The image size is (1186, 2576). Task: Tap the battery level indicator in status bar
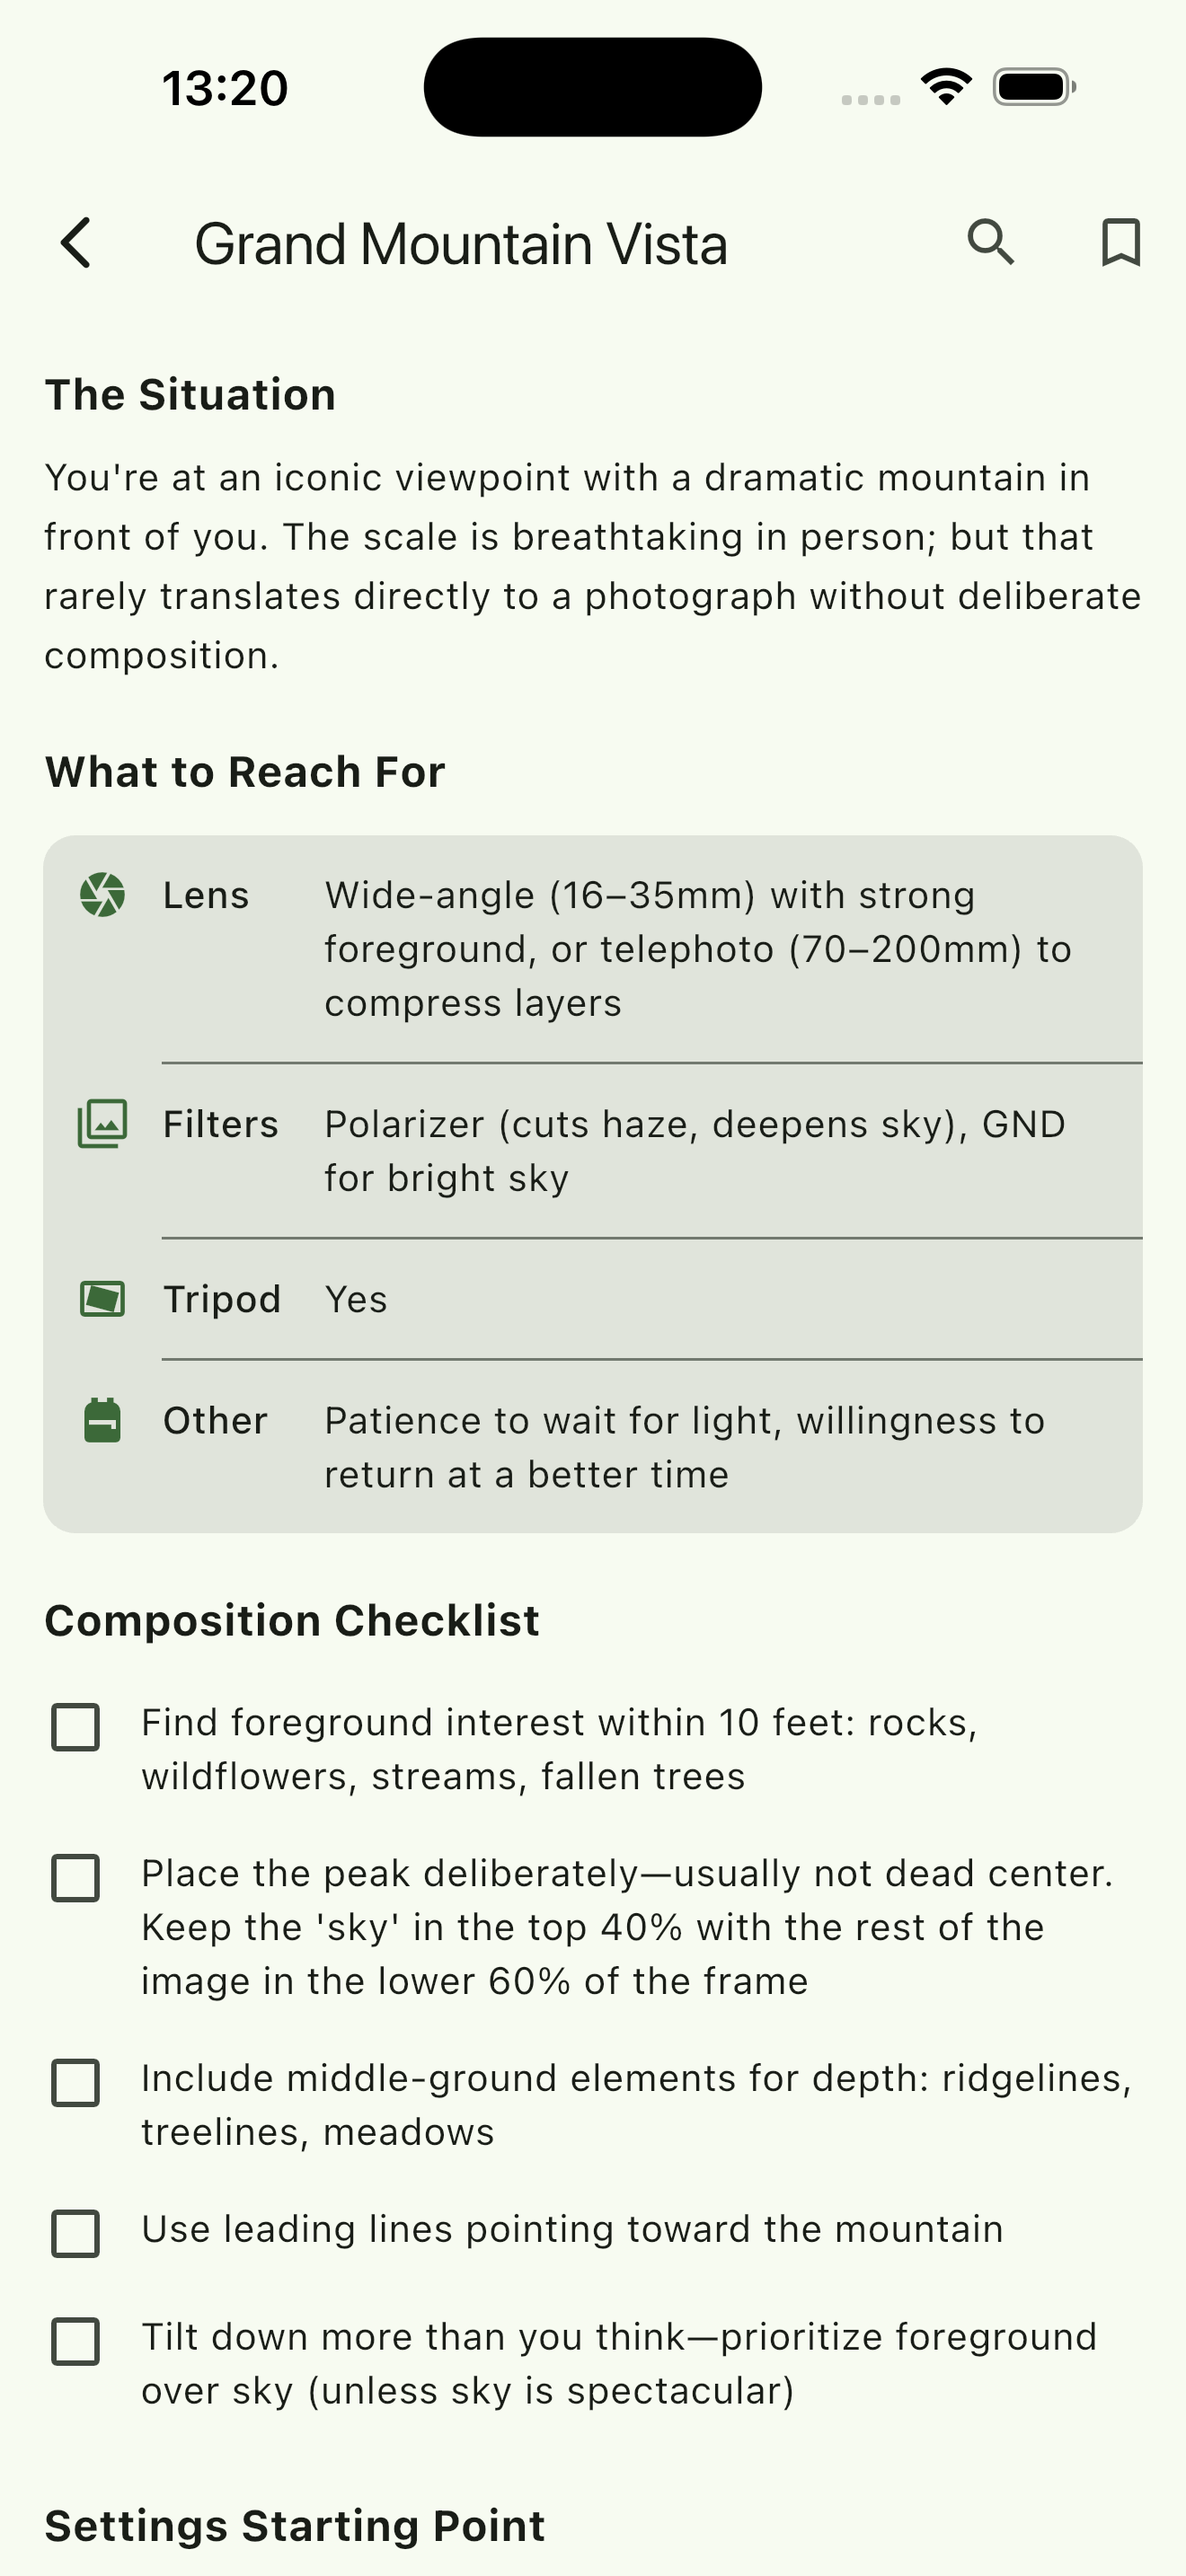pyautogui.click(x=1035, y=86)
